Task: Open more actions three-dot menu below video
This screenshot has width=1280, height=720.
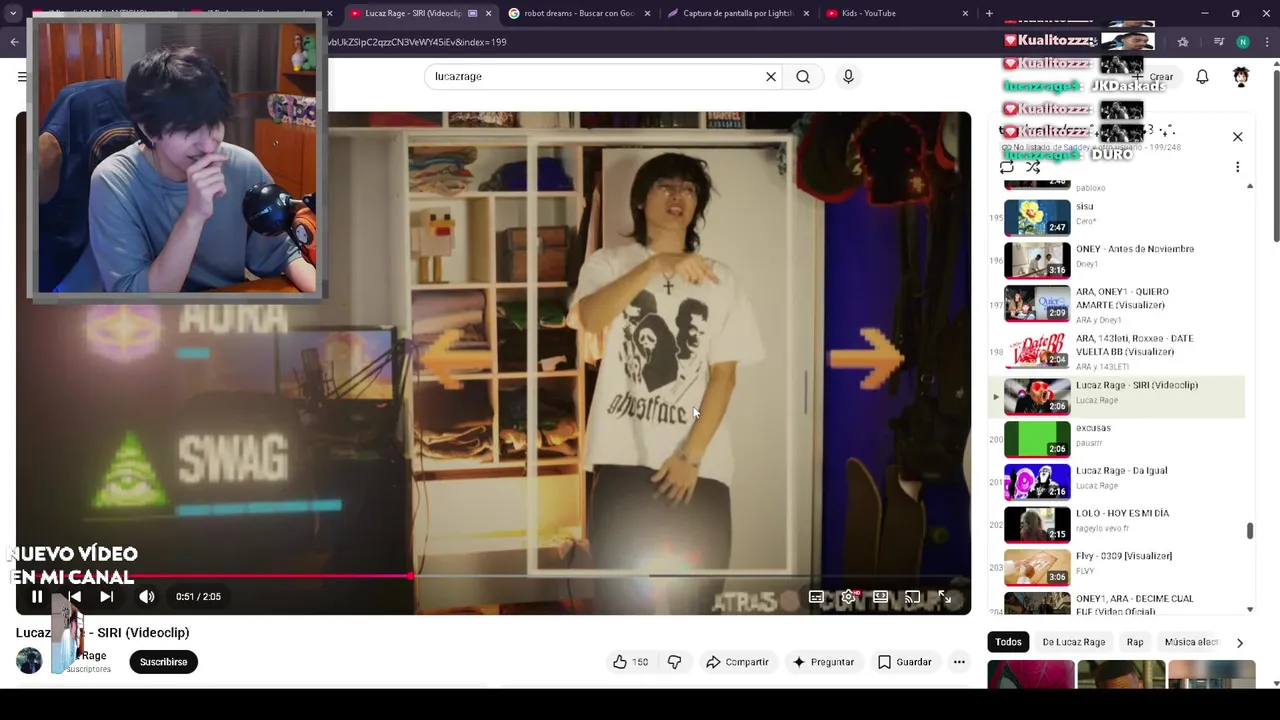Action: 959,662
